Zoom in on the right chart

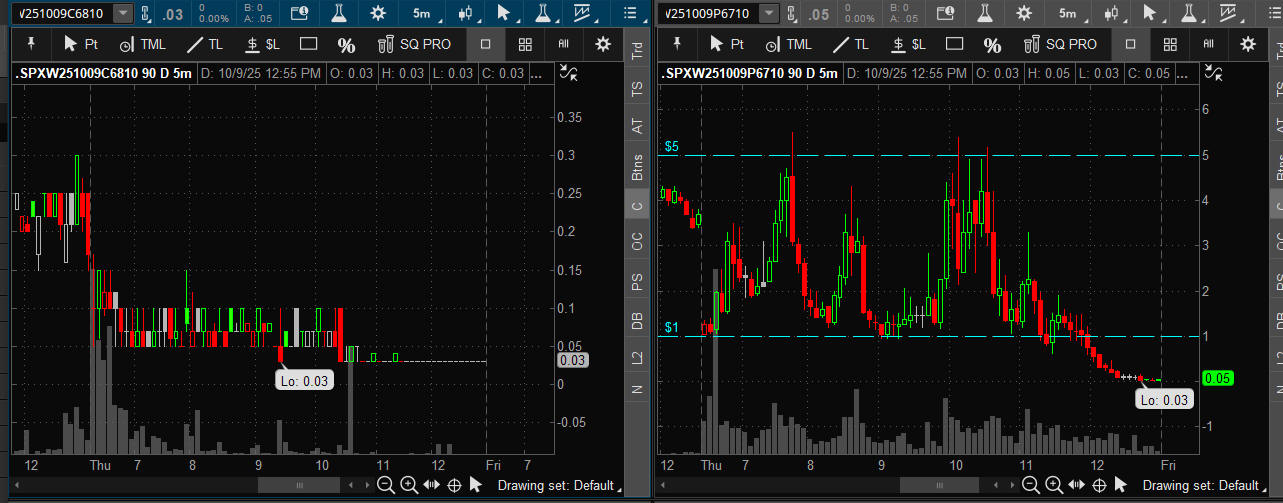pyautogui.click(x=1053, y=485)
